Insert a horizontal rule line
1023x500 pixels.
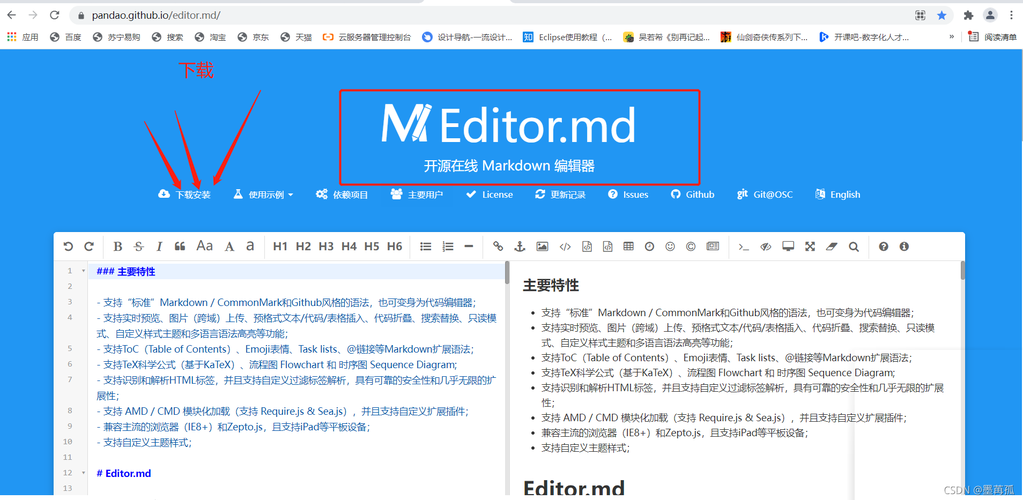coord(468,247)
